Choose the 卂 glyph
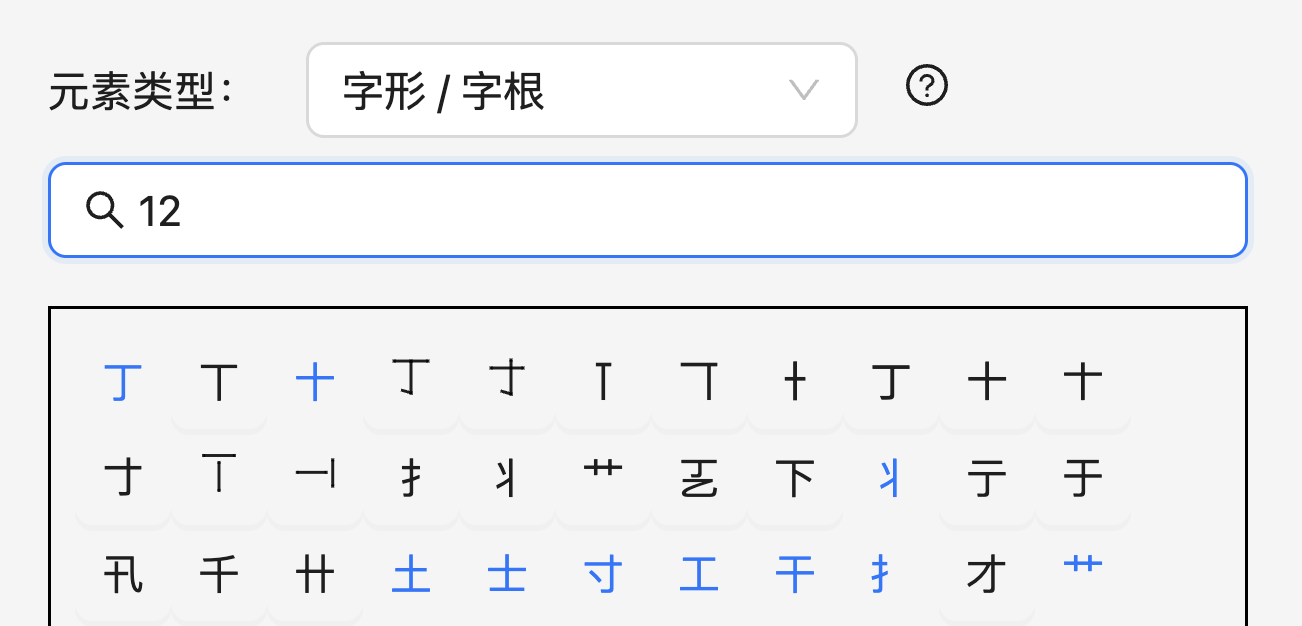This screenshot has height=626, width=1302. click(x=123, y=575)
